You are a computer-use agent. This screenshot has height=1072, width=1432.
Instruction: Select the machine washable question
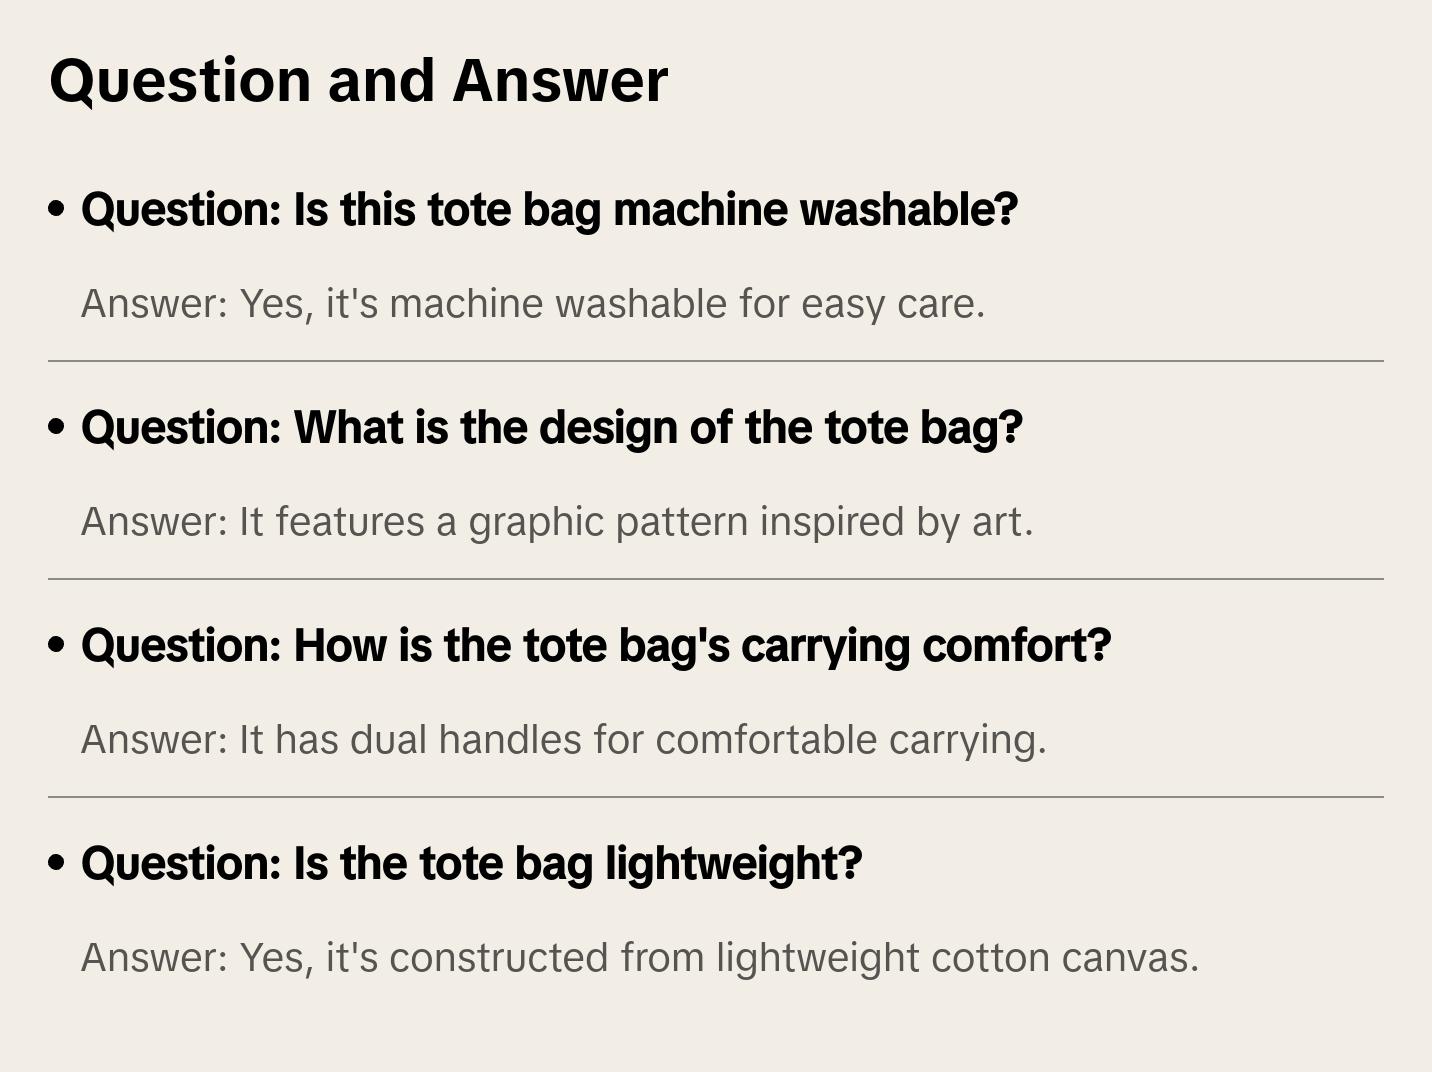click(x=549, y=210)
